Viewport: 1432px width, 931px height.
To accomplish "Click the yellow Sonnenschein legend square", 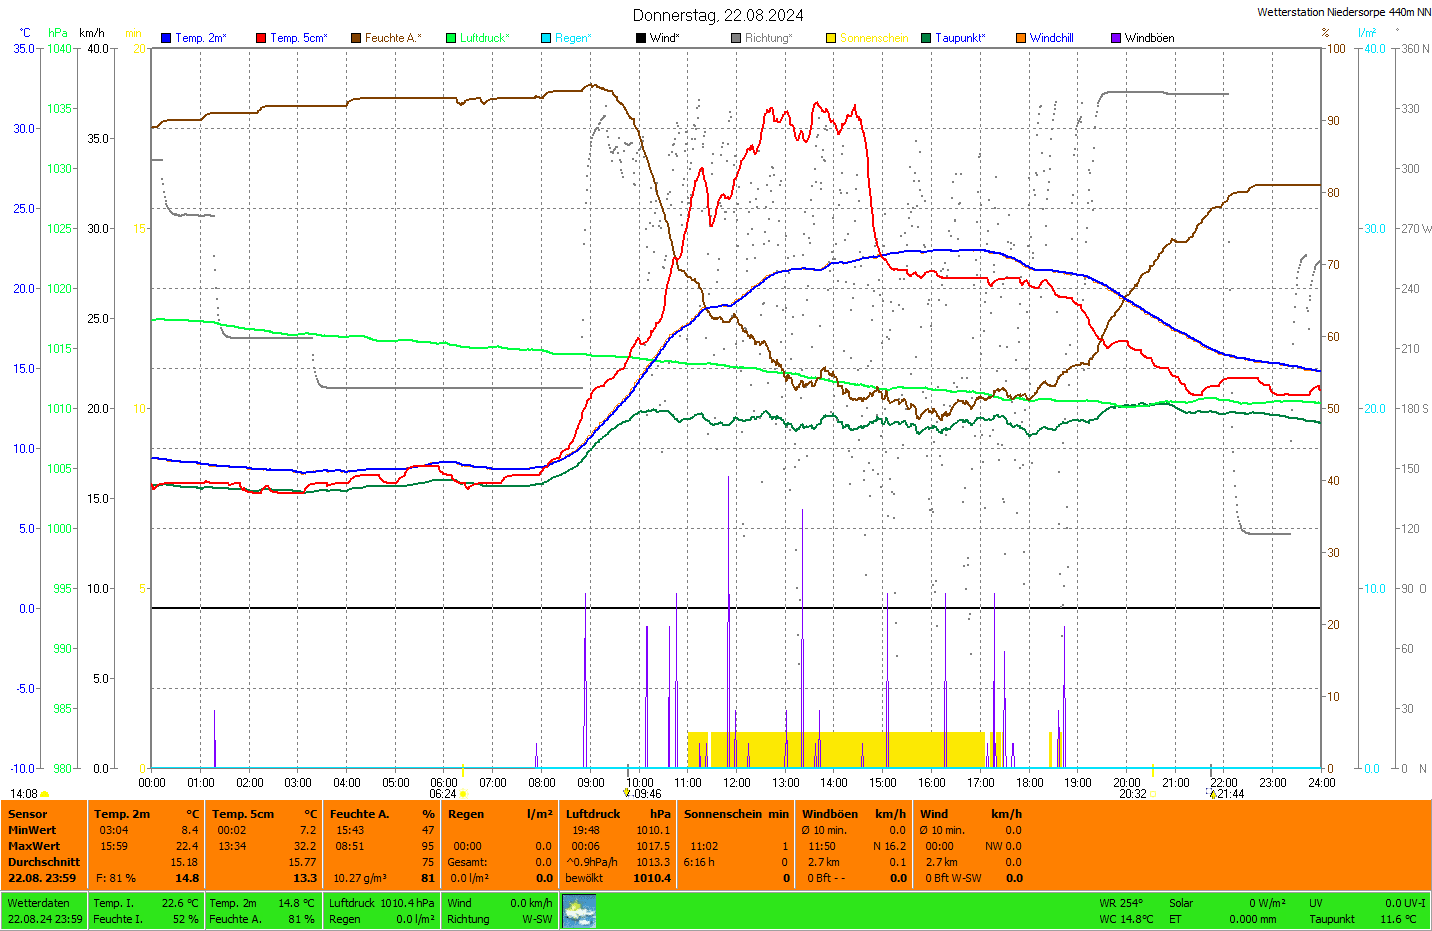I will coord(831,38).
